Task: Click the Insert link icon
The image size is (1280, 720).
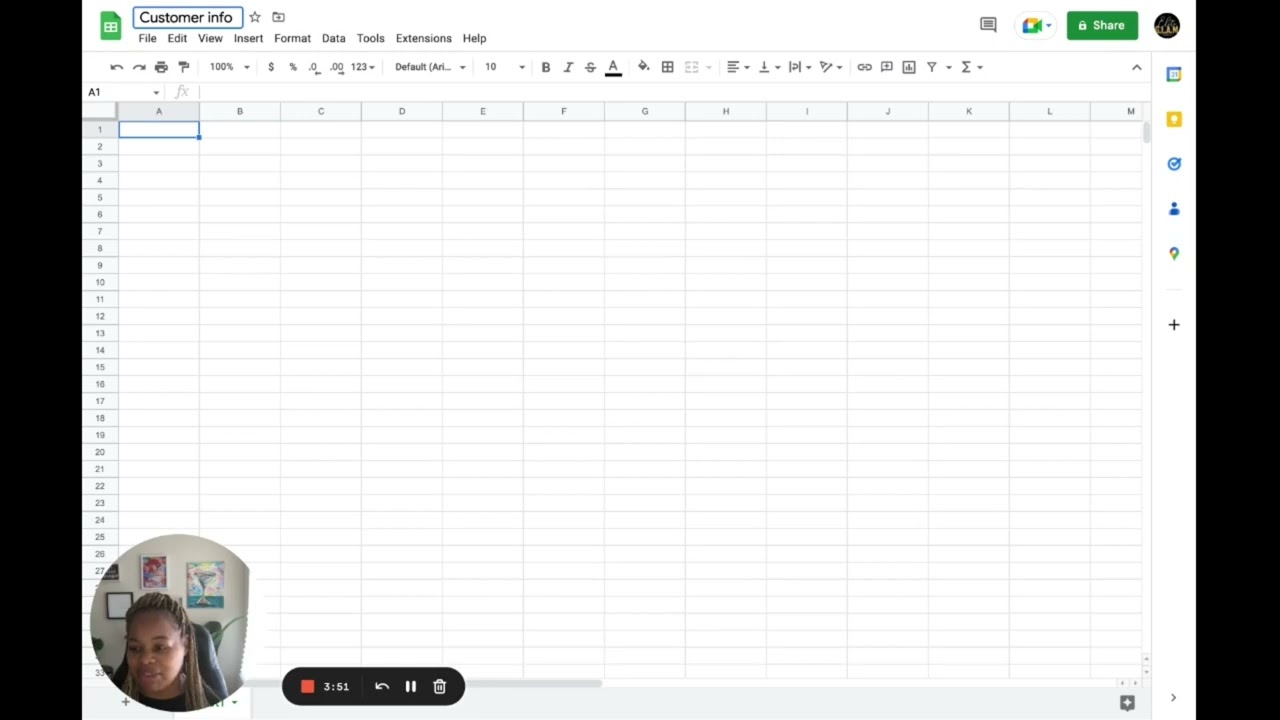Action: [865, 67]
